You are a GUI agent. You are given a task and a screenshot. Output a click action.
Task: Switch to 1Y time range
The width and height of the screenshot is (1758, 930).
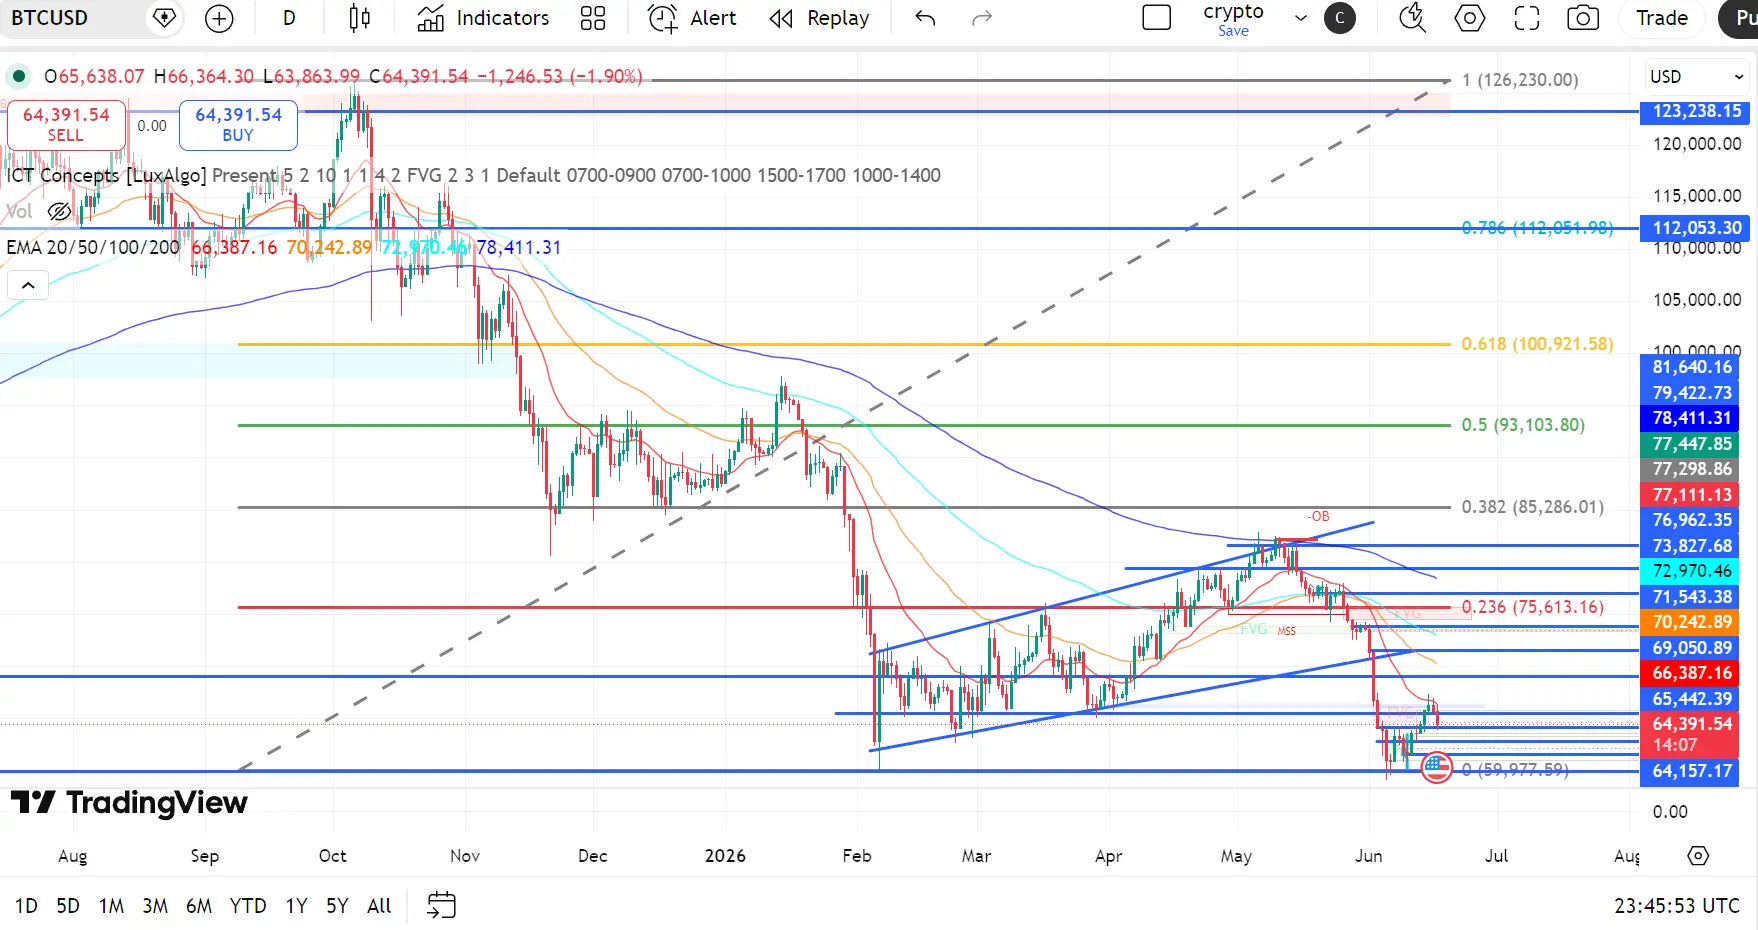[296, 906]
